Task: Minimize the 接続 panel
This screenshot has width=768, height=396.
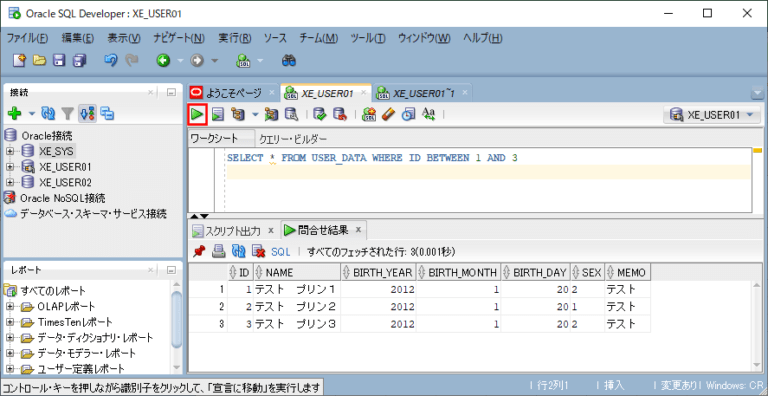Action: [x=171, y=92]
